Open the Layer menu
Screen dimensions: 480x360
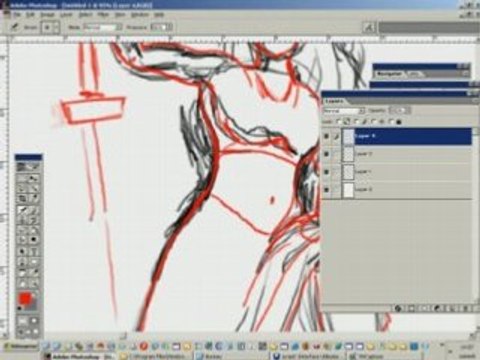click(66, 15)
